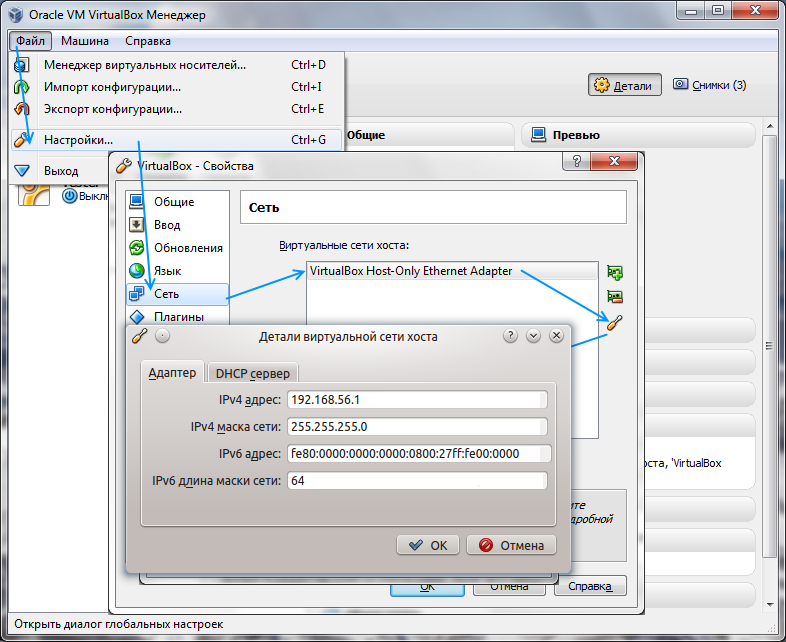
Task: Select Менеджер виртуальных носителей menu entry
Action: click(144, 65)
